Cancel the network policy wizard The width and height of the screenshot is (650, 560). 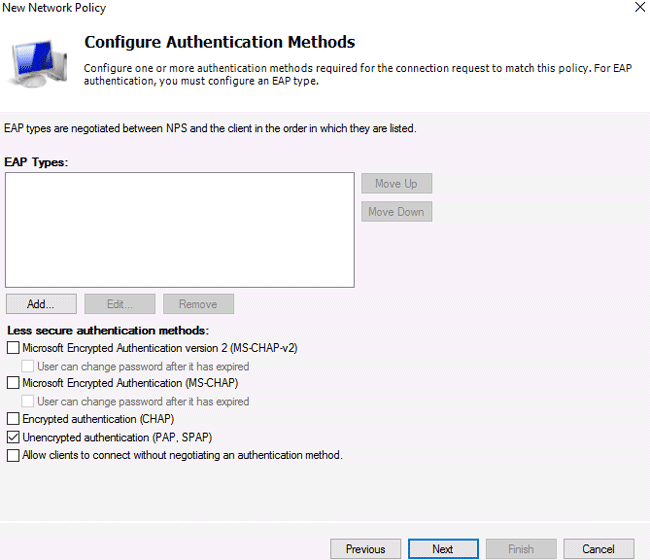[x=599, y=549]
